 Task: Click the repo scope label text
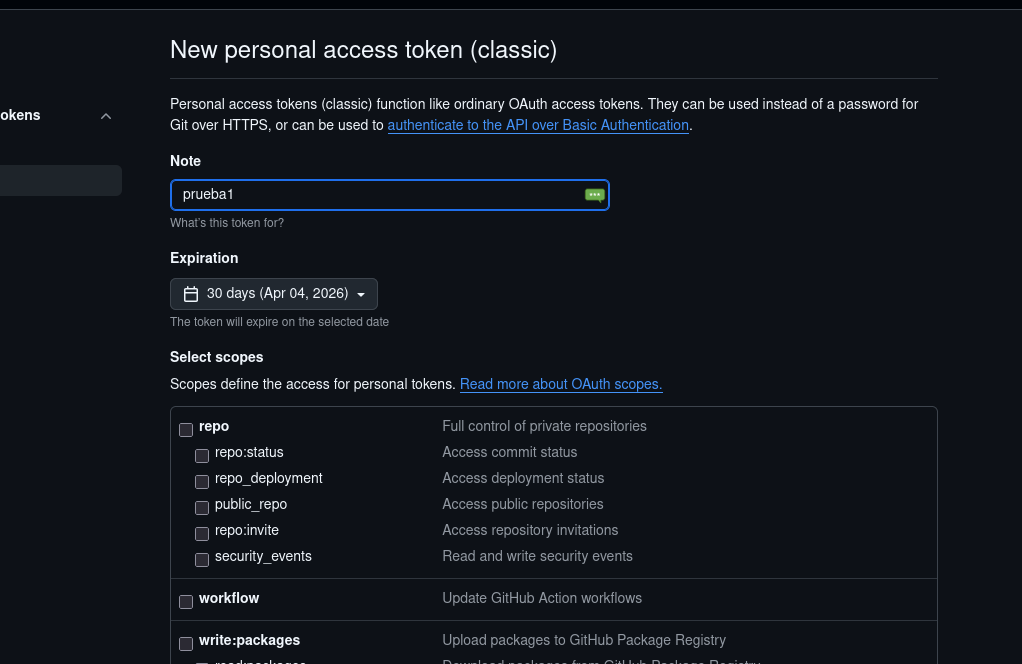(213, 425)
